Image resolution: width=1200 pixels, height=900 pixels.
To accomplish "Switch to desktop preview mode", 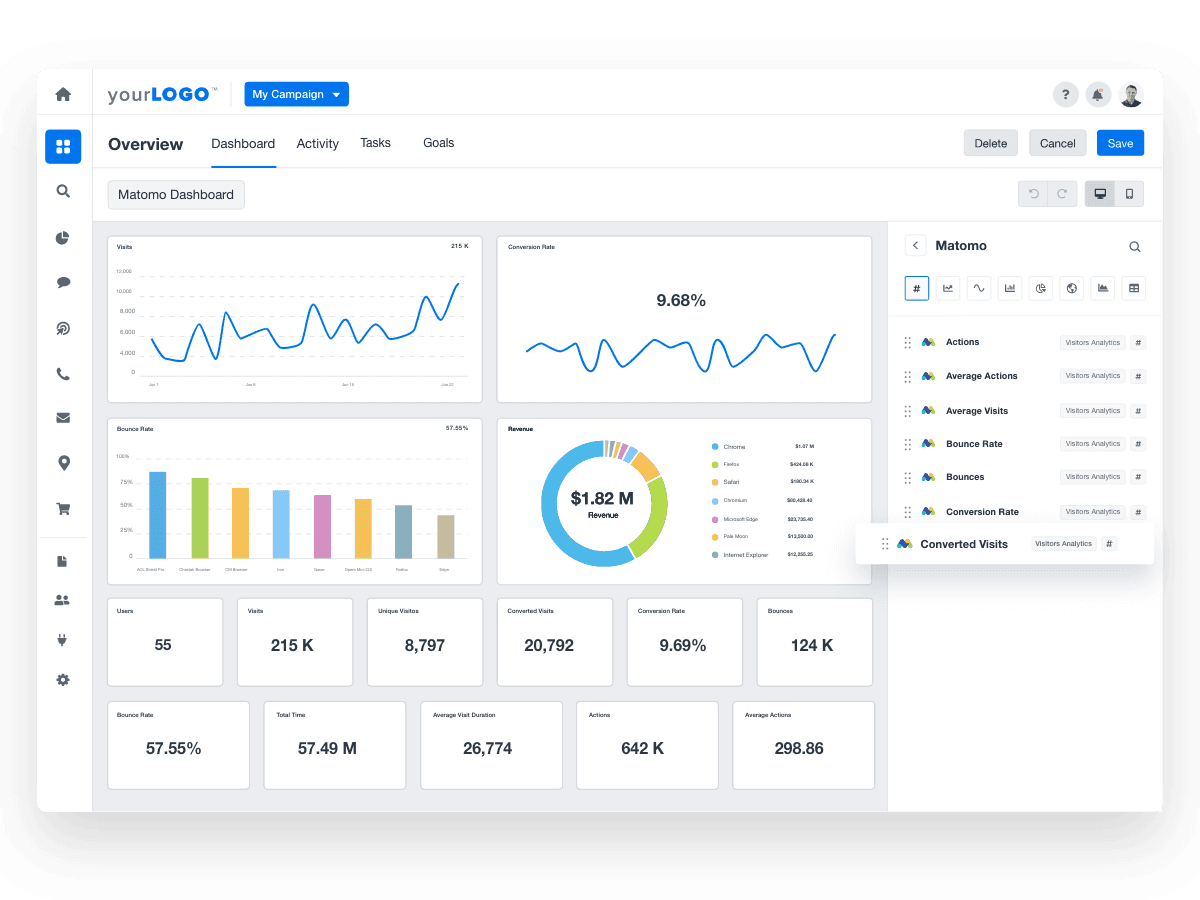I will 1100,194.
